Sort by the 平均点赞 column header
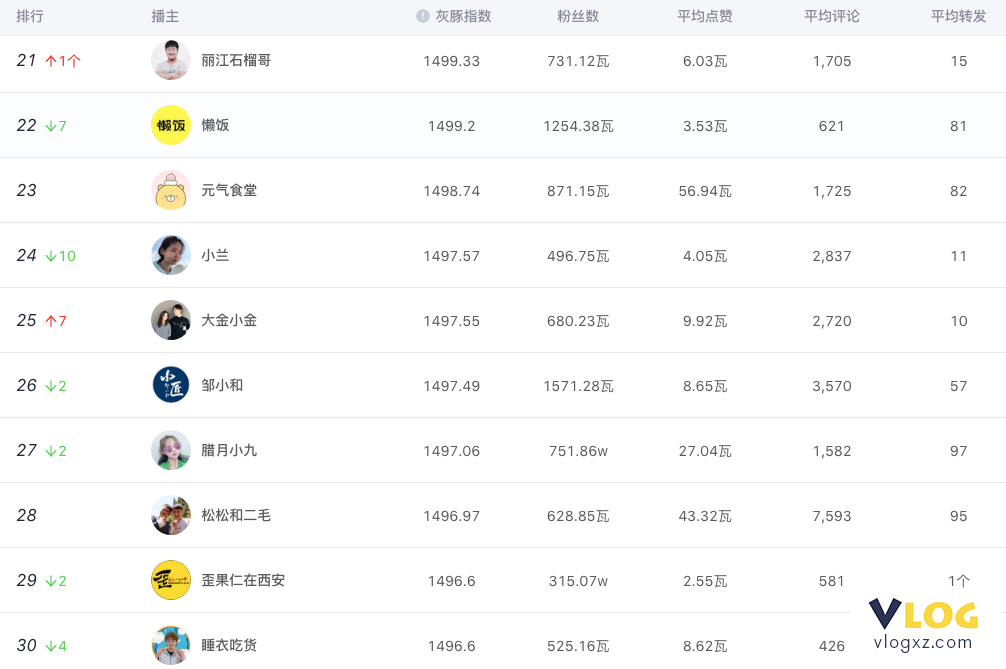The height and width of the screenshot is (669, 1006). [x=704, y=16]
